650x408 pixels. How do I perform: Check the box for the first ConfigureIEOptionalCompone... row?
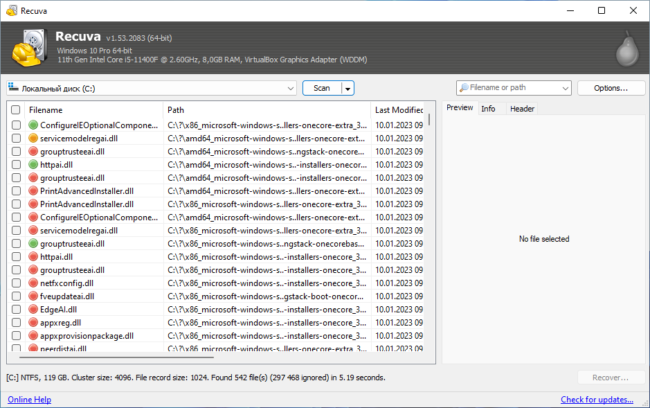[16, 125]
